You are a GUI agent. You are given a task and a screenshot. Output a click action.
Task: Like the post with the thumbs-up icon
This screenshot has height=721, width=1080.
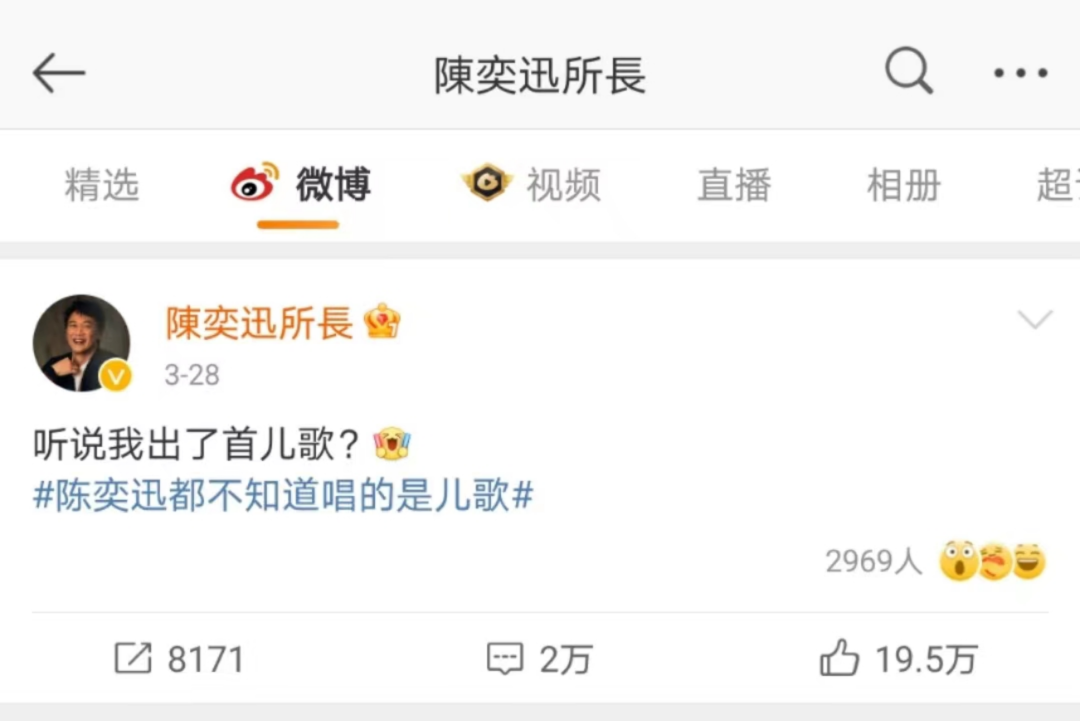tap(839, 658)
